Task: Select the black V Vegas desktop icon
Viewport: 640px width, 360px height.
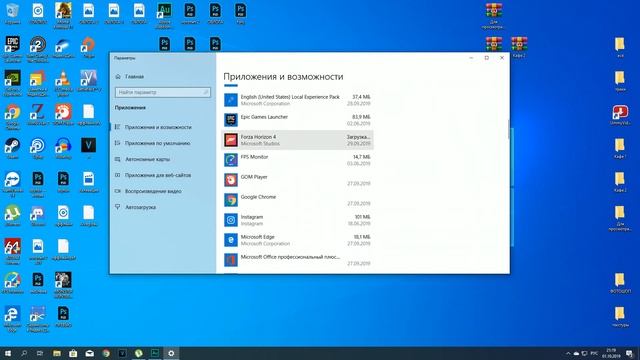Action: [x=88, y=149]
